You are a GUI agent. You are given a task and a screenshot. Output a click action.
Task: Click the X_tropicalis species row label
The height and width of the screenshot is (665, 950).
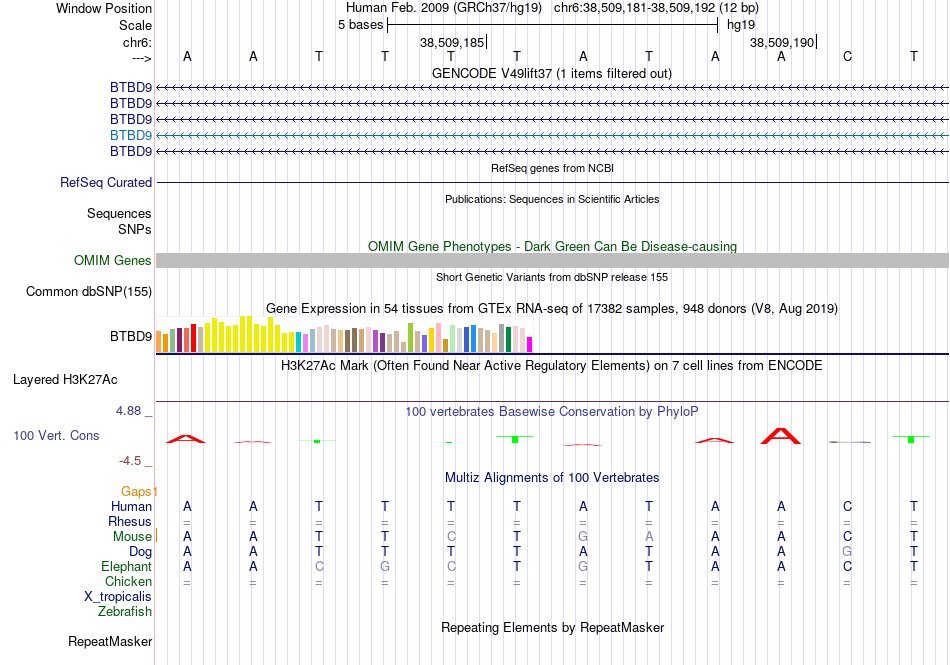pyautogui.click(x=118, y=597)
